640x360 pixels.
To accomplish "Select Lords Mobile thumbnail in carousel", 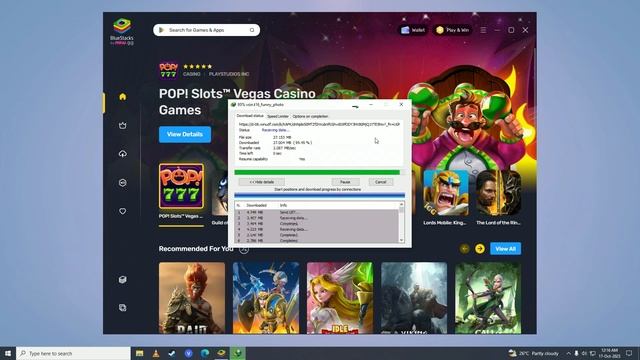I will tap(446, 192).
